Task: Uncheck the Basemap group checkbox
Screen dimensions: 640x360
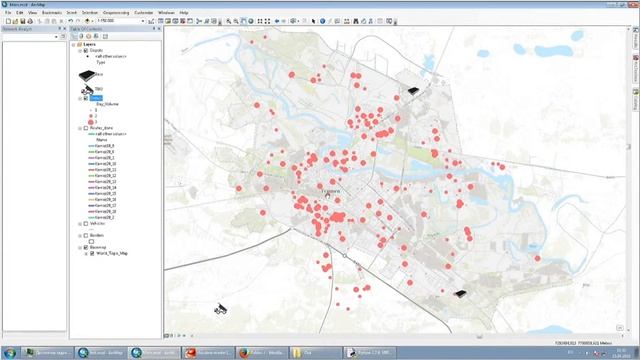Action: [86, 247]
